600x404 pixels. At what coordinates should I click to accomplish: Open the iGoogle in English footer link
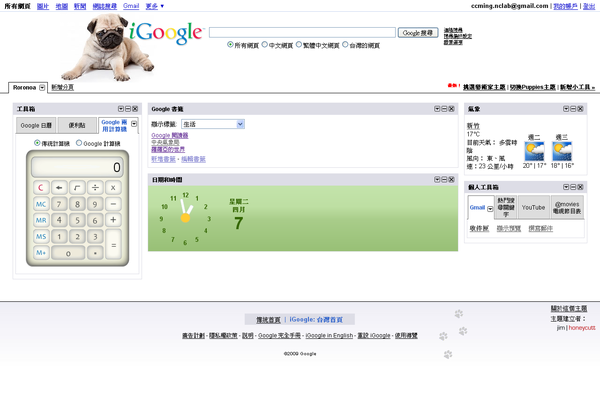click(329, 336)
